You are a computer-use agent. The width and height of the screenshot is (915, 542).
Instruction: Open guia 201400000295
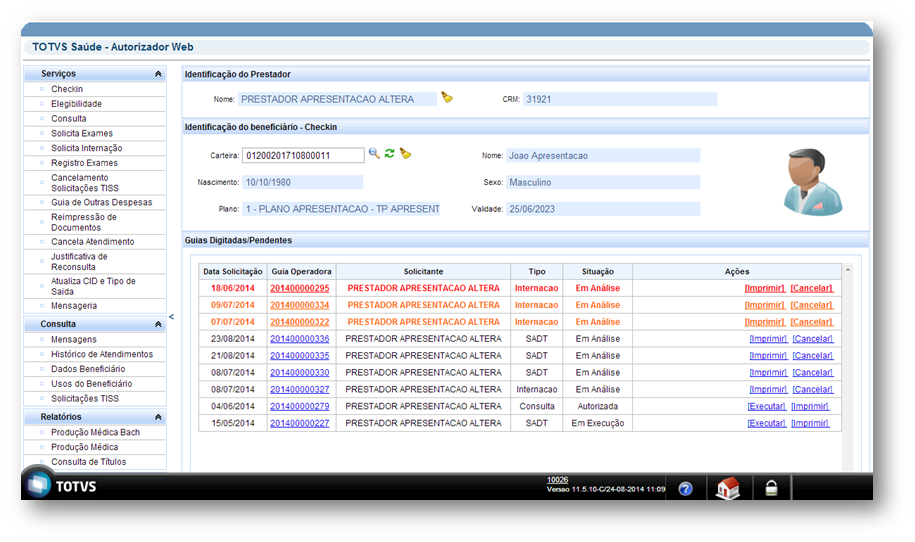tap(299, 288)
